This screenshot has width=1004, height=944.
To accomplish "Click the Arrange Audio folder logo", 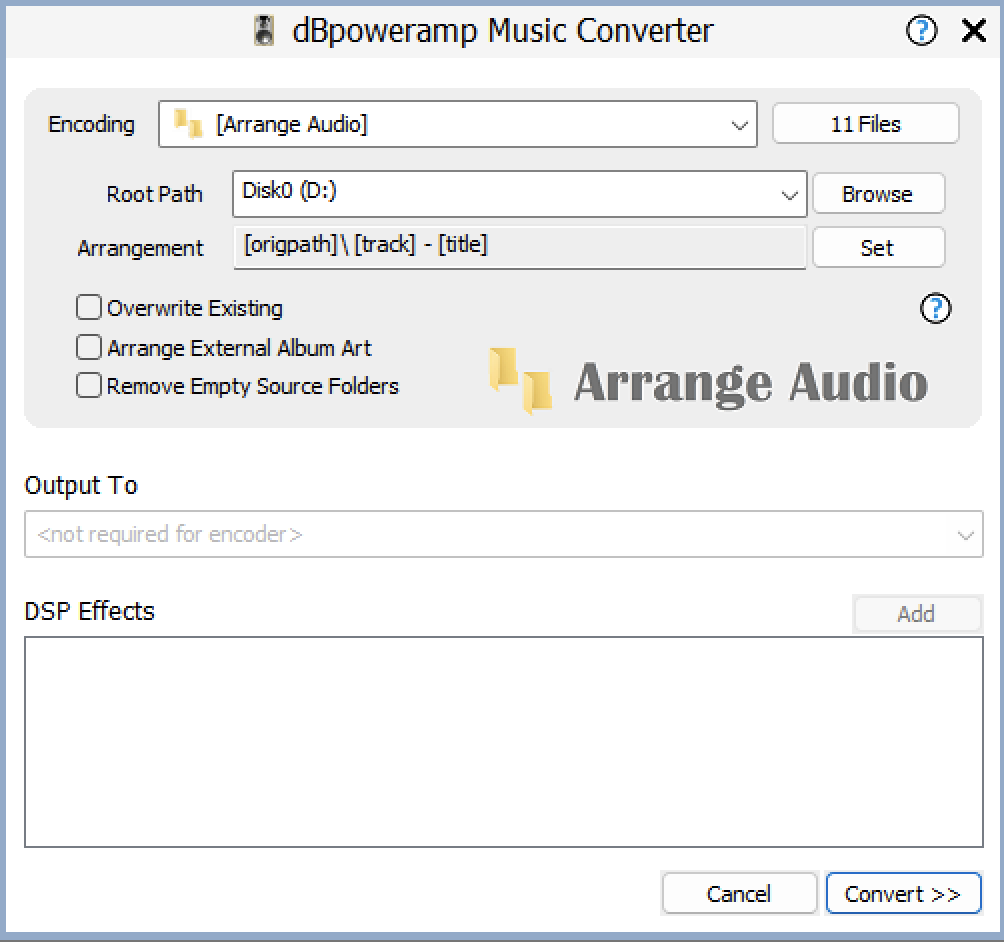I will 520,381.
